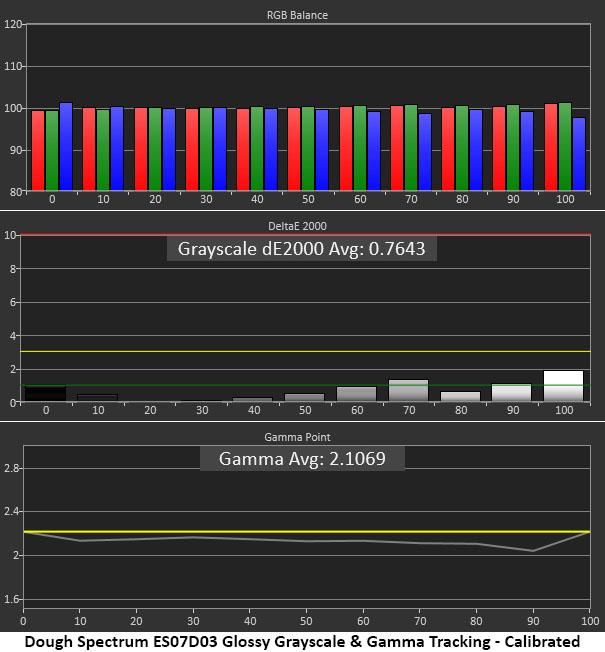605x652 pixels.
Task: Click the "90" x-axis label in Gamma chart
Action: point(533,621)
